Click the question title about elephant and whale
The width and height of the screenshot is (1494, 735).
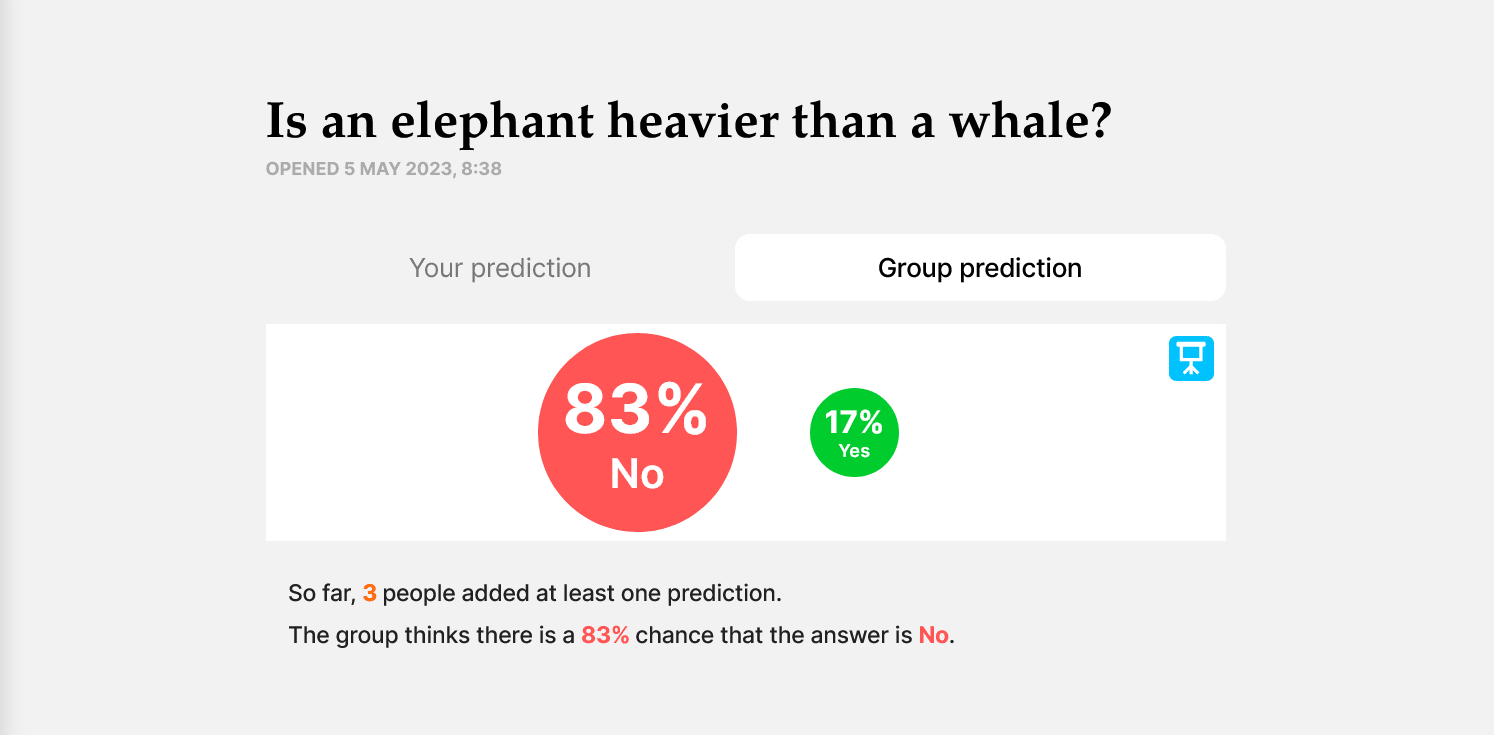689,121
